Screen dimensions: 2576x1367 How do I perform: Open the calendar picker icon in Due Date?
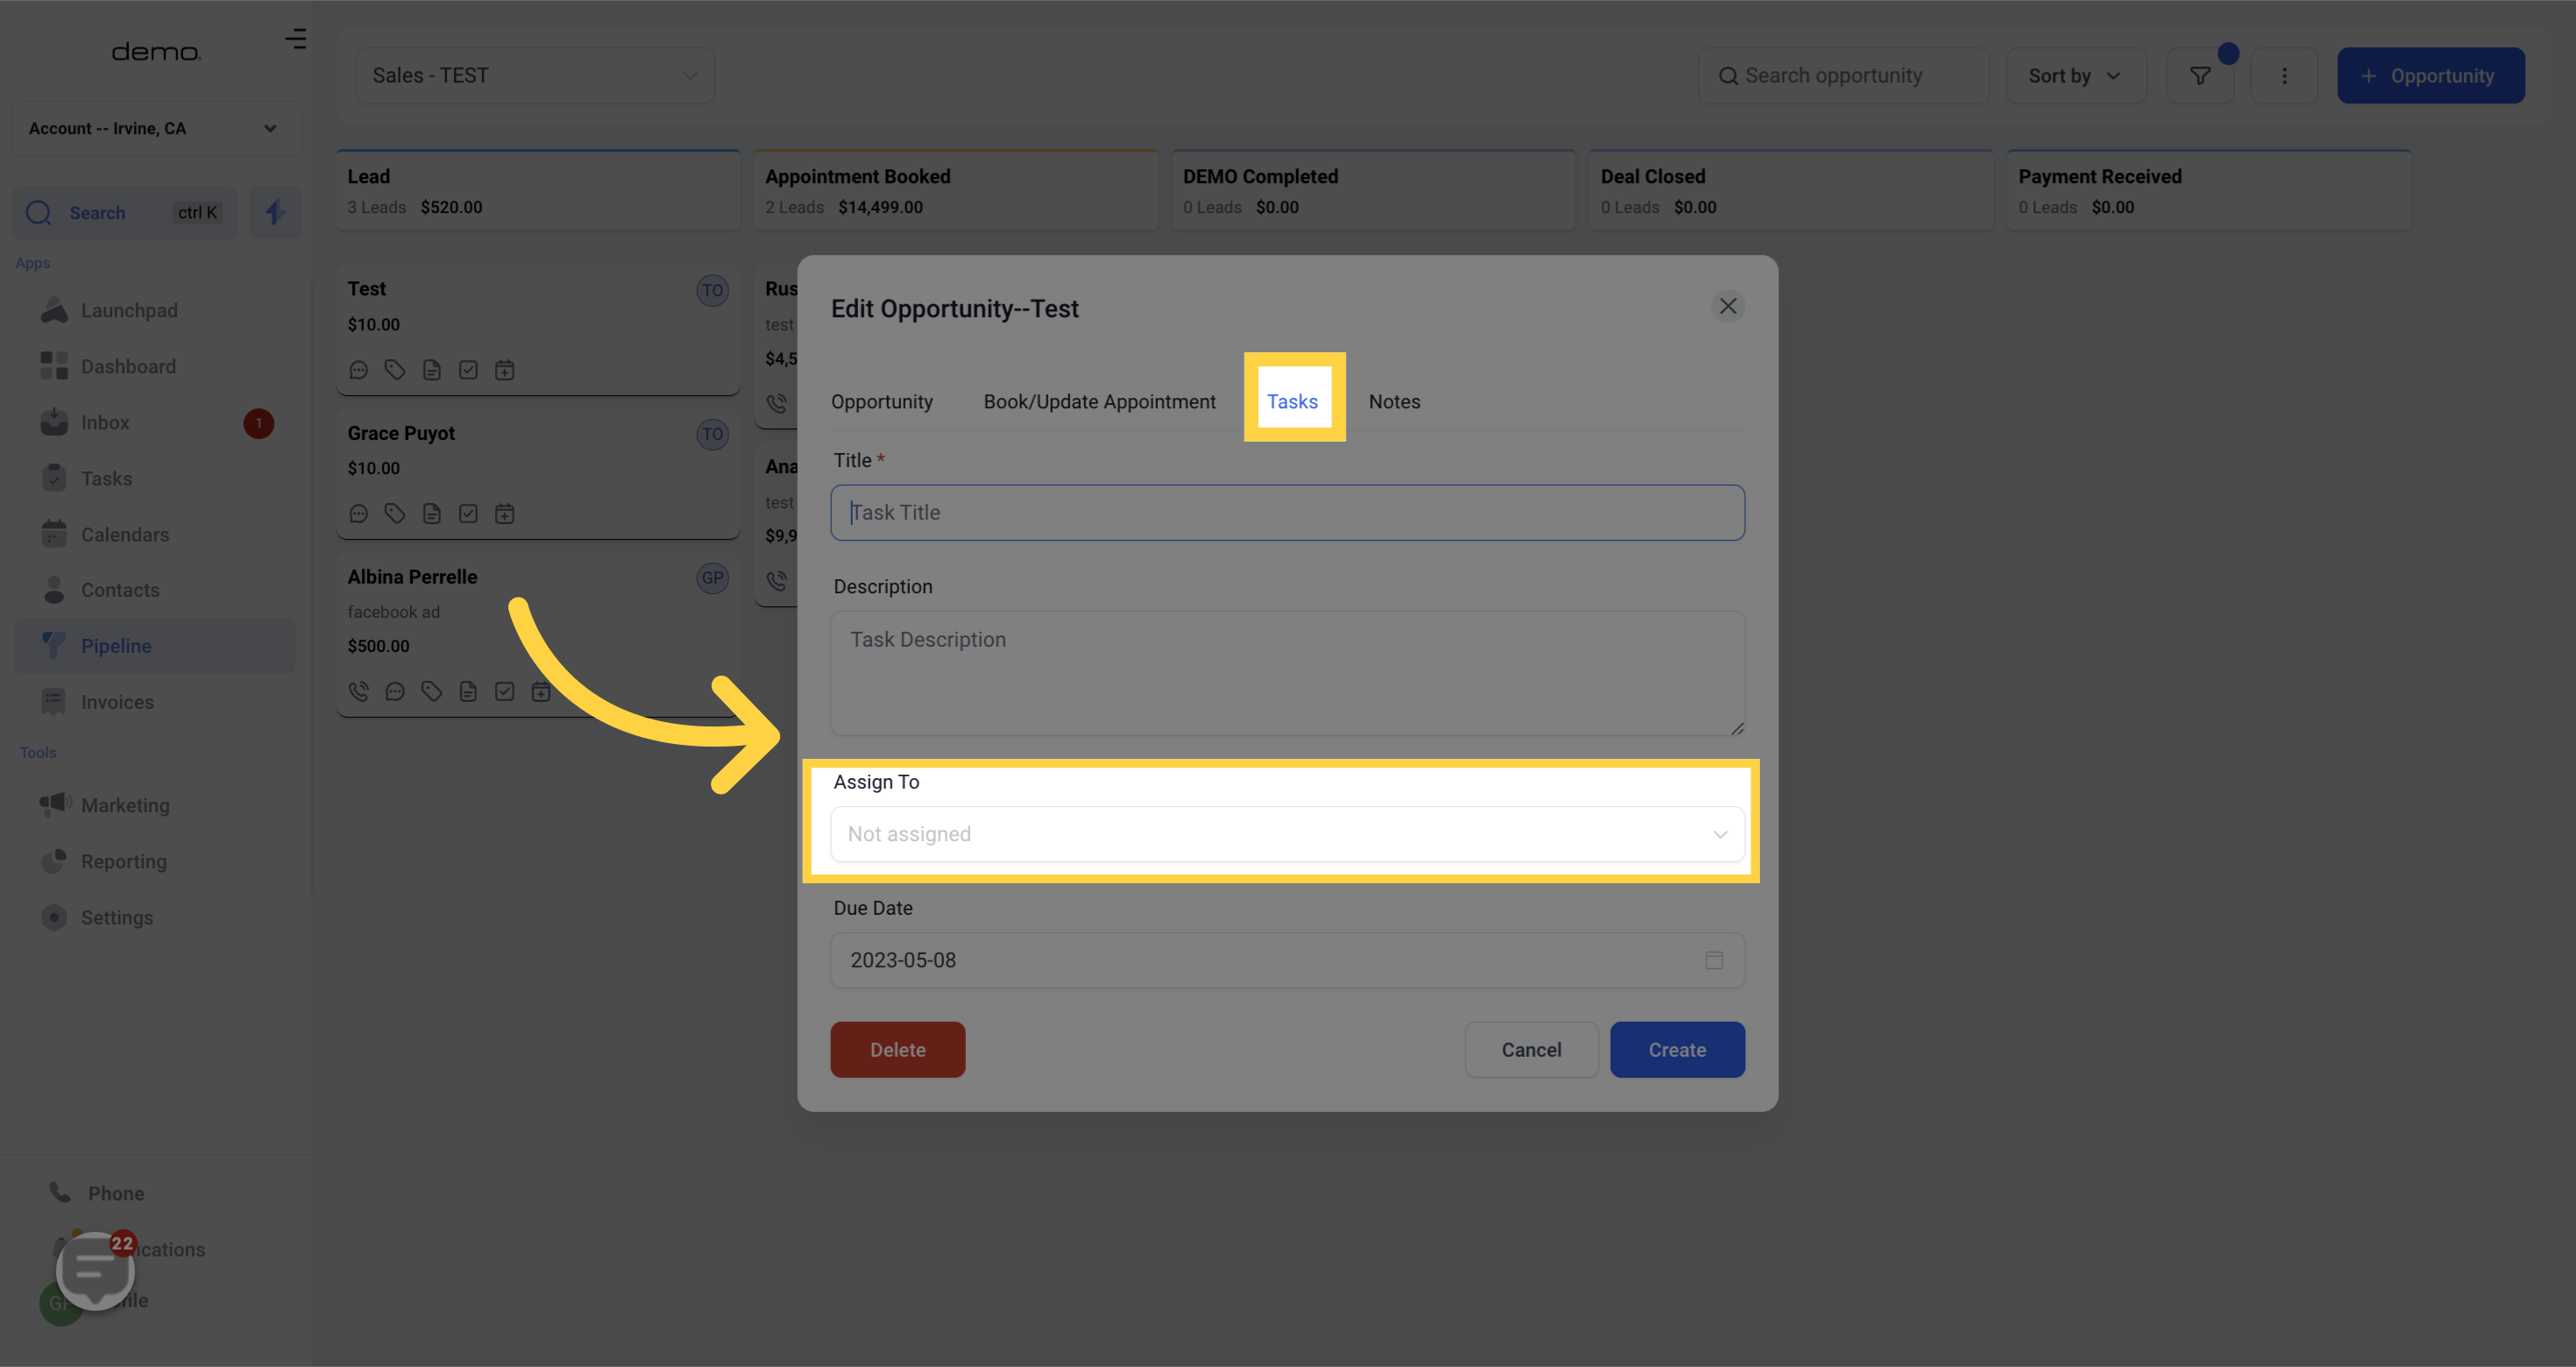[1713, 960]
